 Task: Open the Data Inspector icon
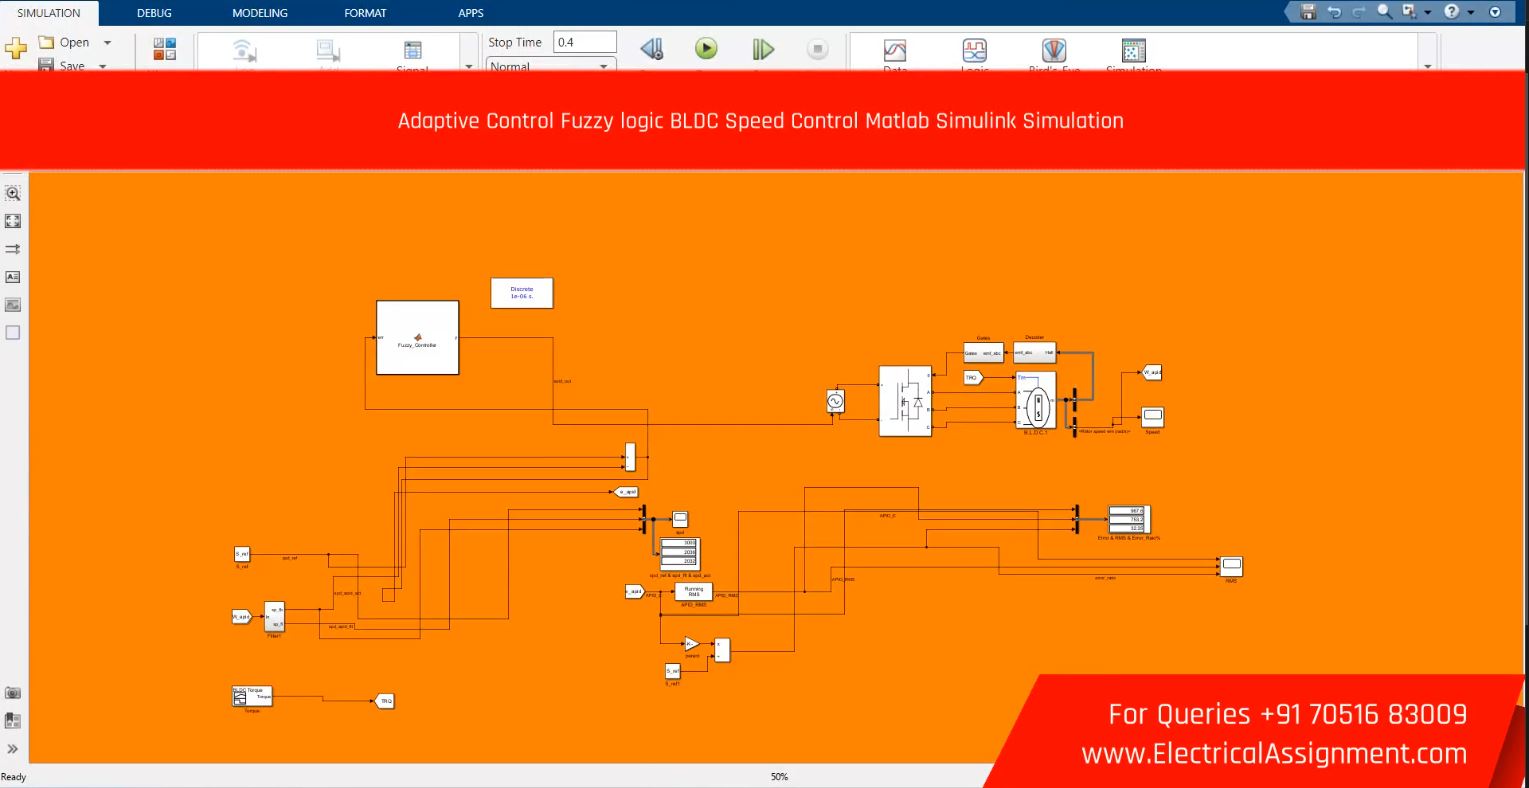coord(895,51)
